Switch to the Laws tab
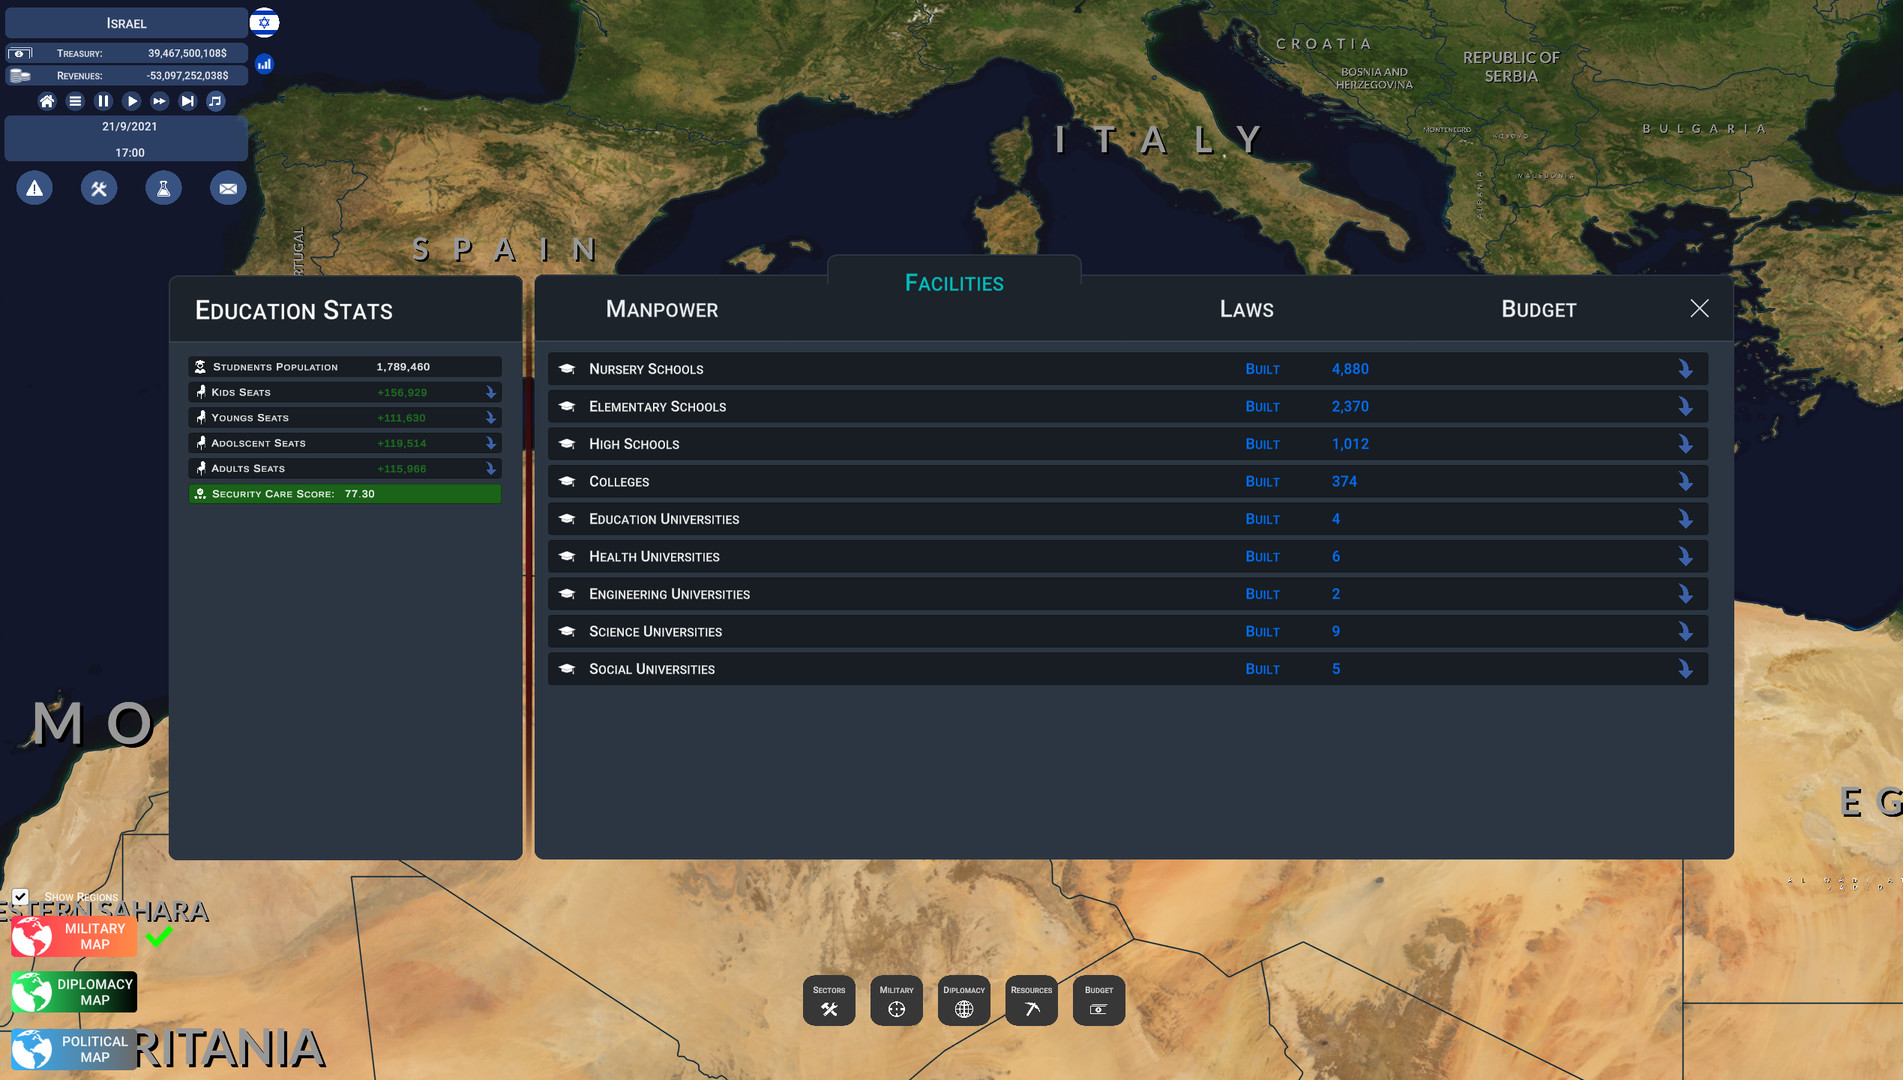 1246,310
